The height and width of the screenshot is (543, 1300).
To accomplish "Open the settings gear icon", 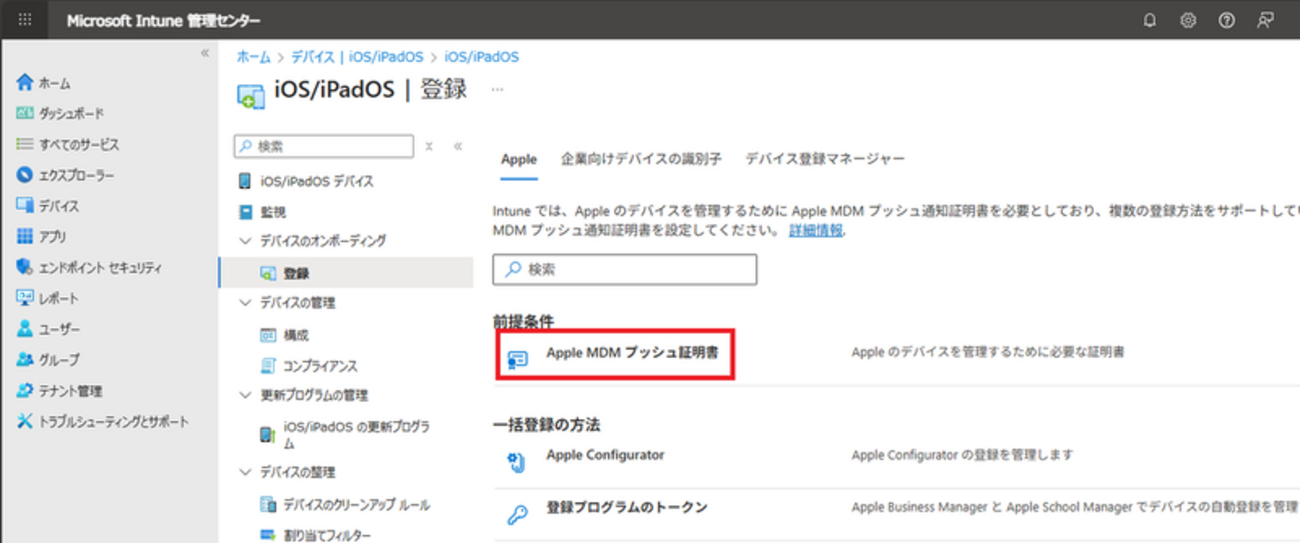I will [1188, 20].
